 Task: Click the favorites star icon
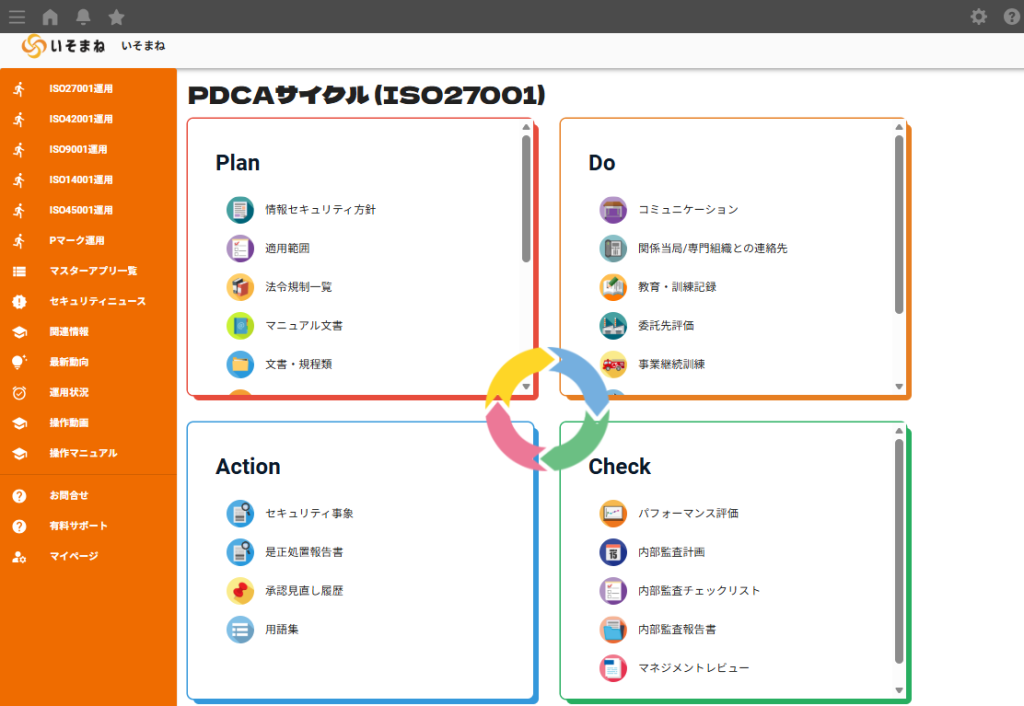point(116,16)
